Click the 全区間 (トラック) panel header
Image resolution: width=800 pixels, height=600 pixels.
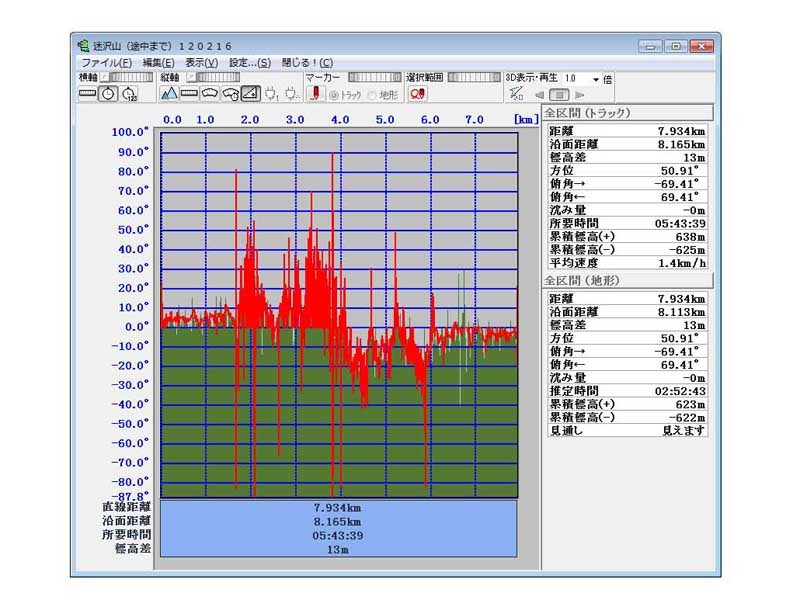(627, 112)
